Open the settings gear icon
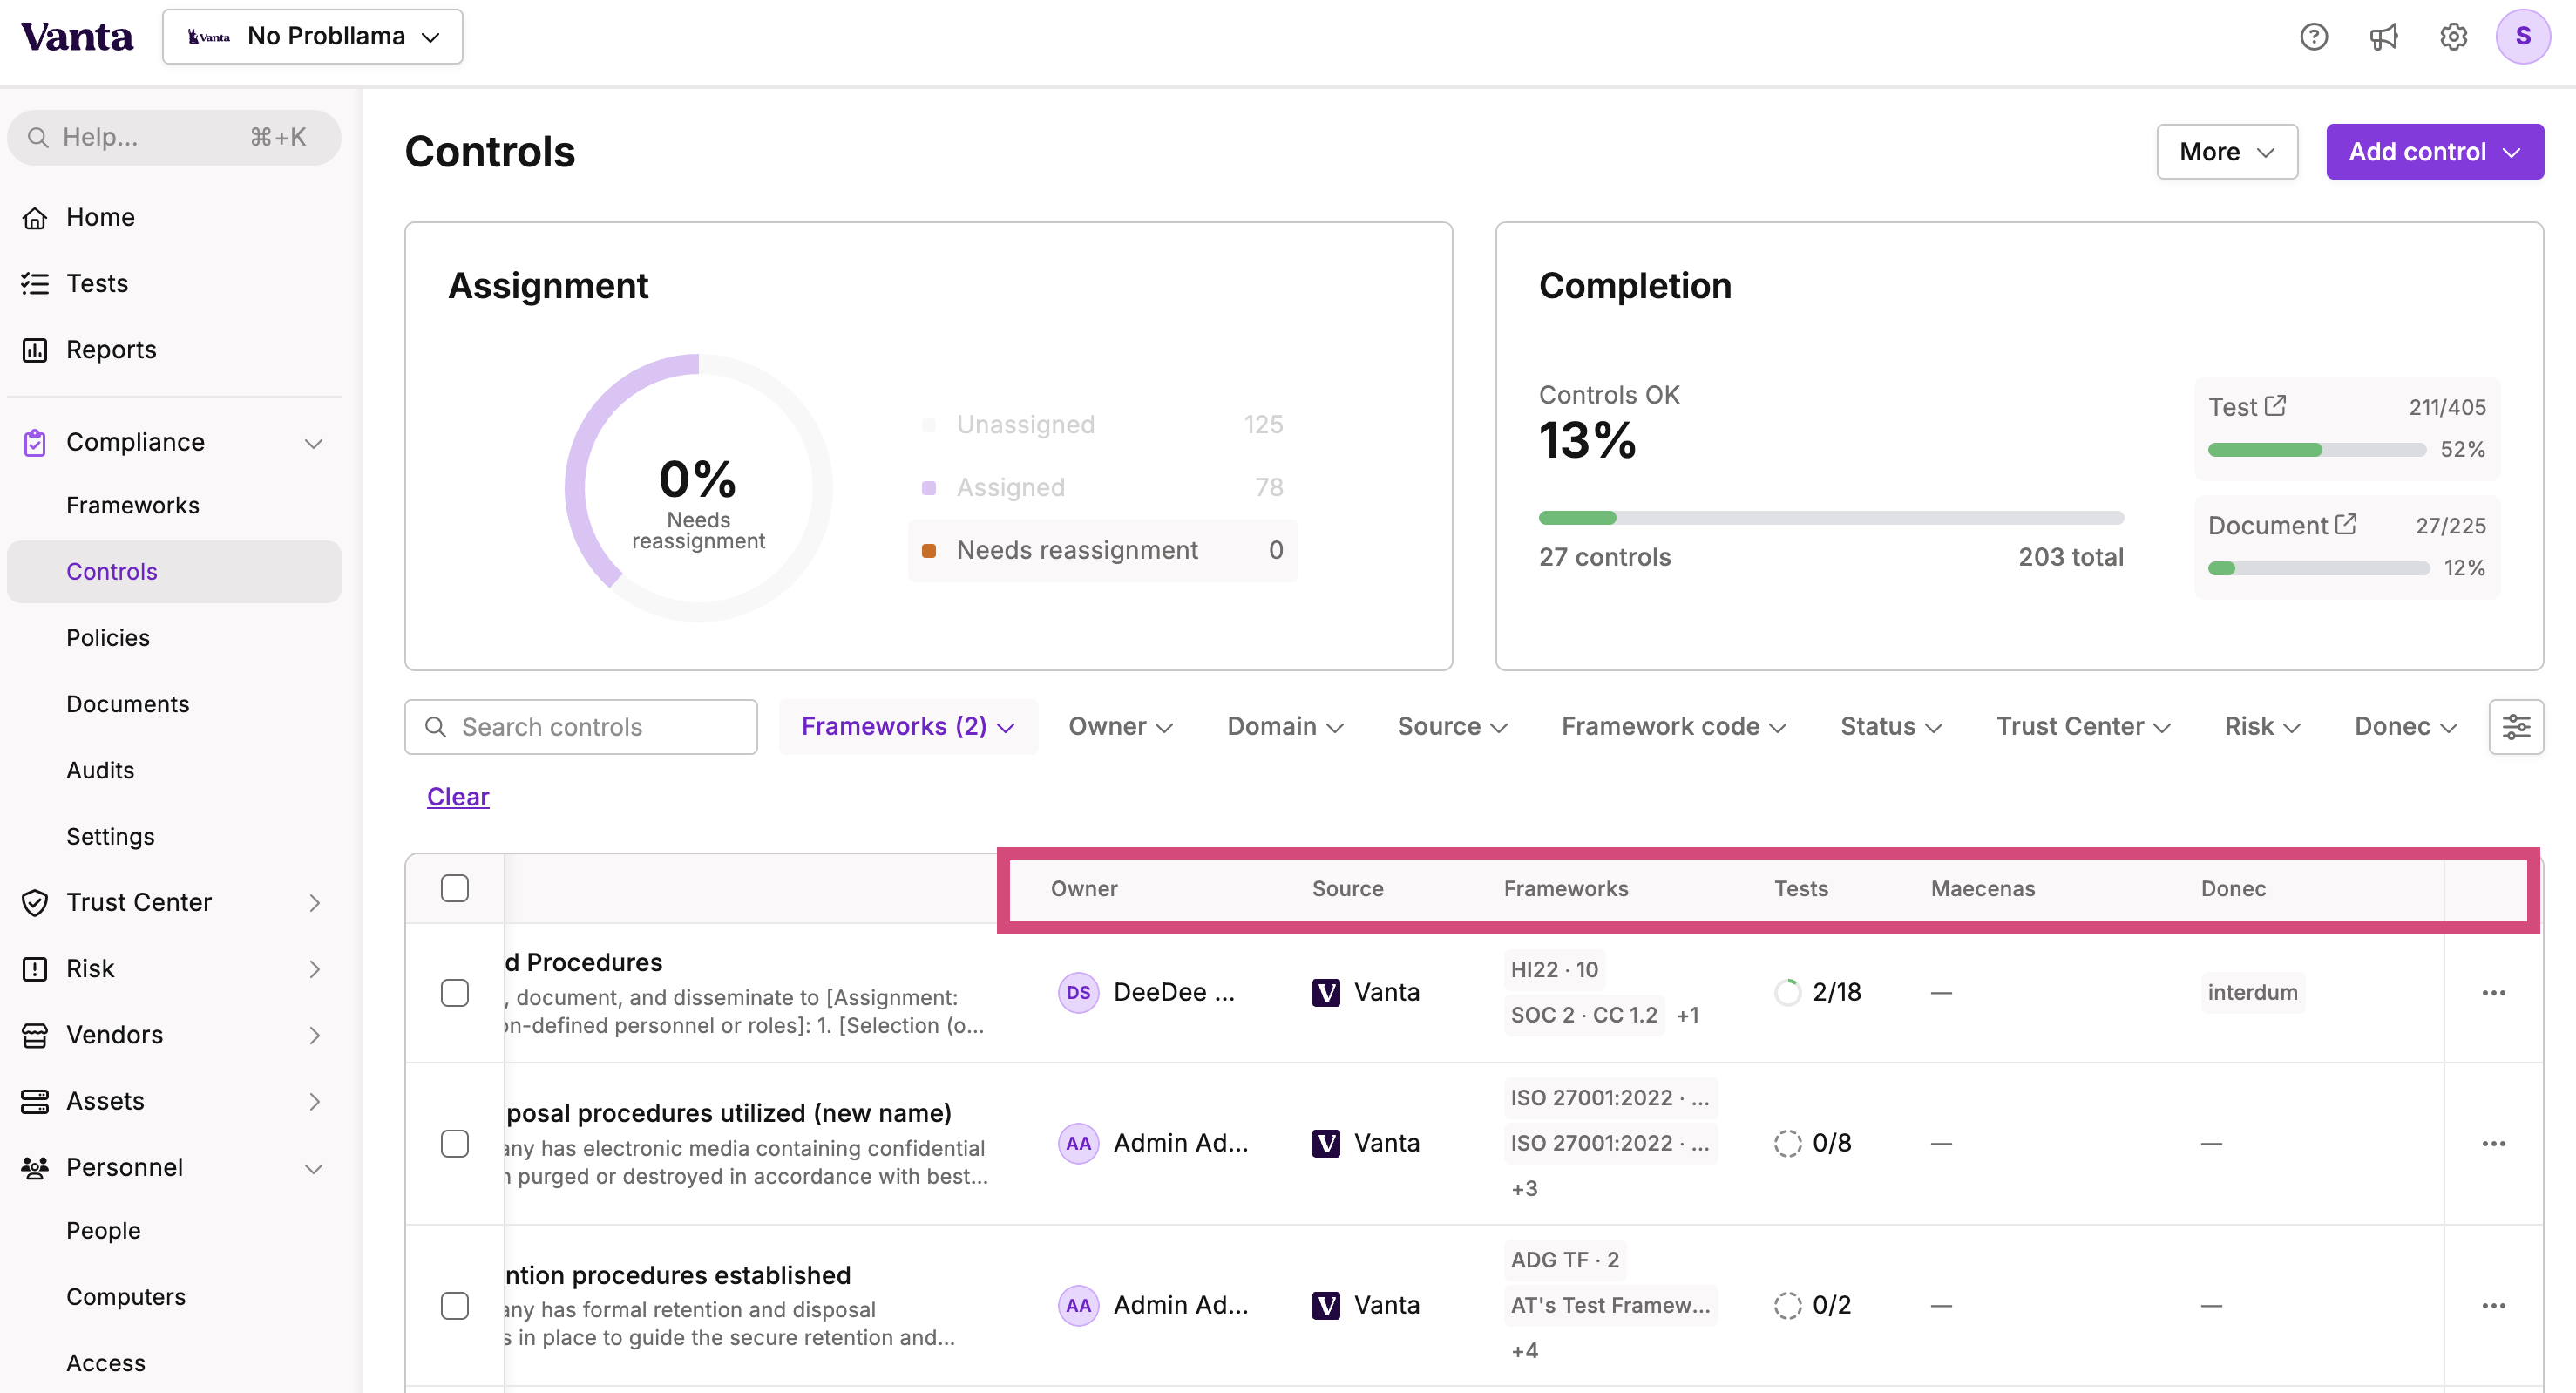Viewport: 2576px width, 1393px height. pyautogui.click(x=2453, y=36)
